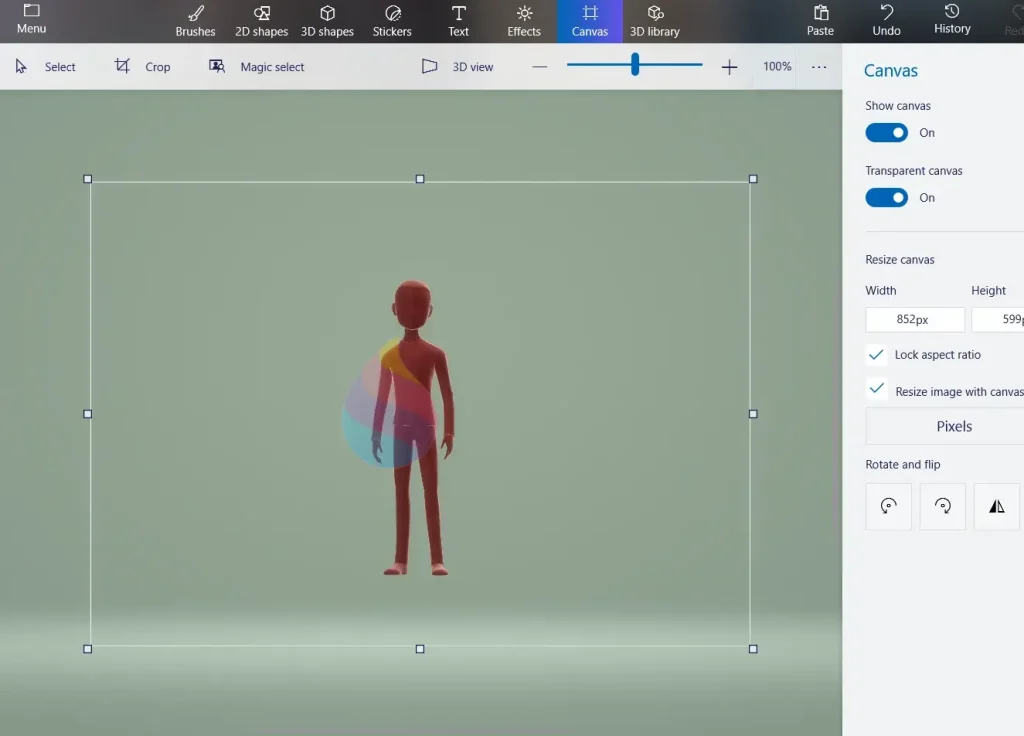Click the zoom slider handle
Image resolution: width=1024 pixels, height=736 pixels.
pyautogui.click(x=635, y=65)
